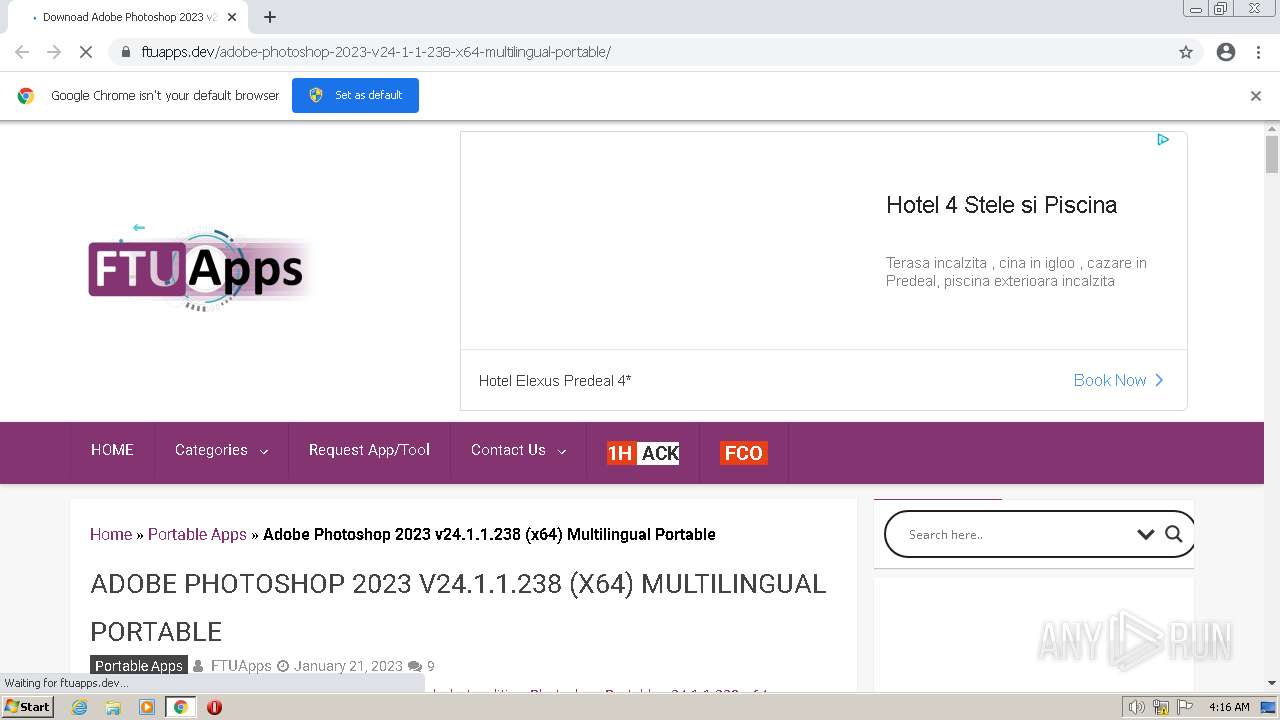The image size is (1280, 720).
Task: Open File Explorer from taskbar
Action: pos(113,707)
